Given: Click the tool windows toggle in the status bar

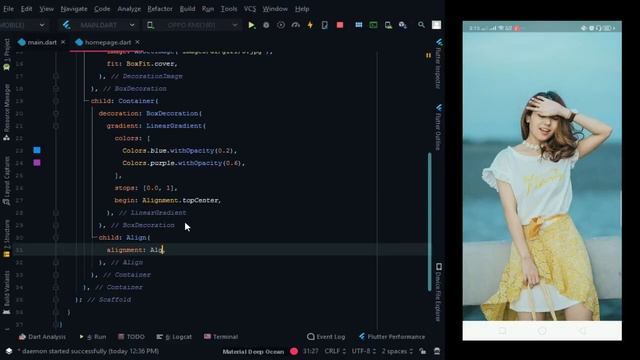Looking at the screenshot, I should pos(9,351).
